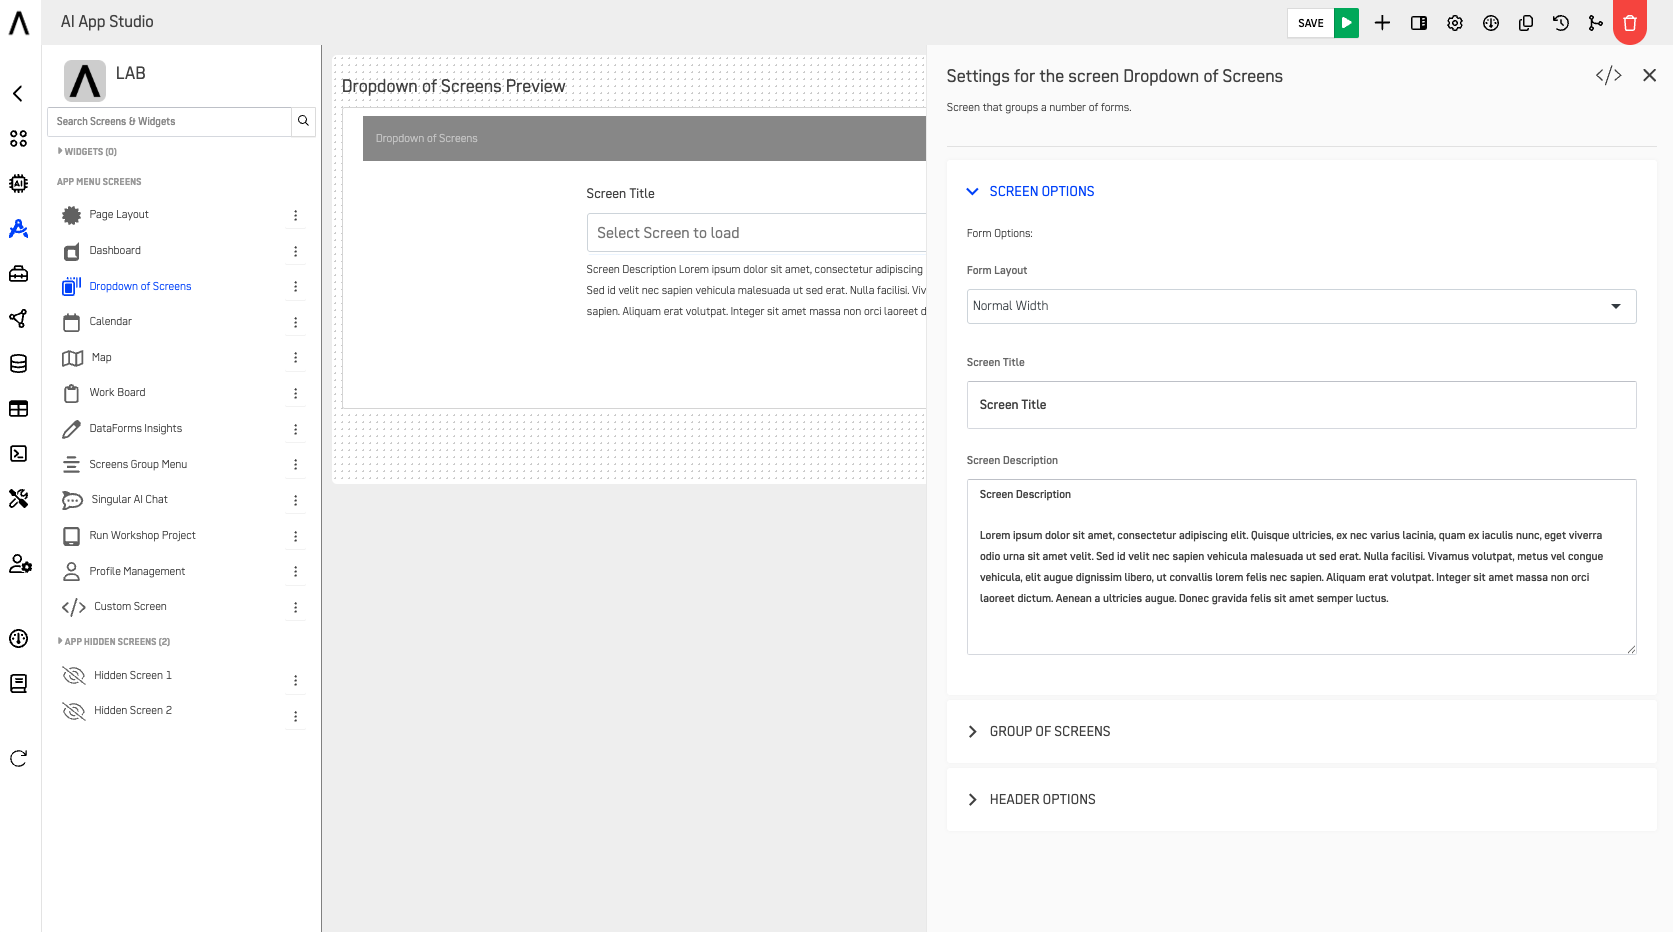The image size is (1673, 932).
Task: Click the circular gauge icon in top toolbar
Action: [x=1491, y=23]
